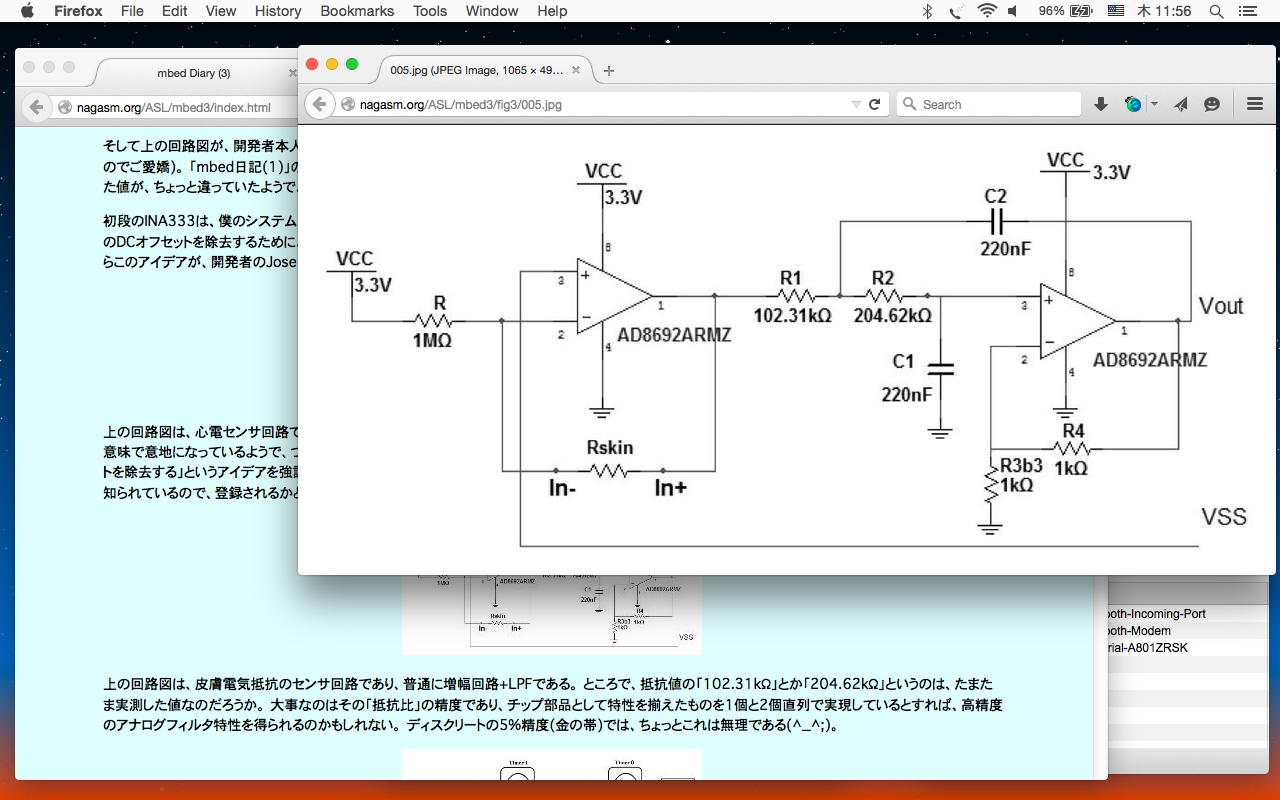Open the volume control in menu bar
Screen dimensions: 1280x800
(x=1013, y=11)
